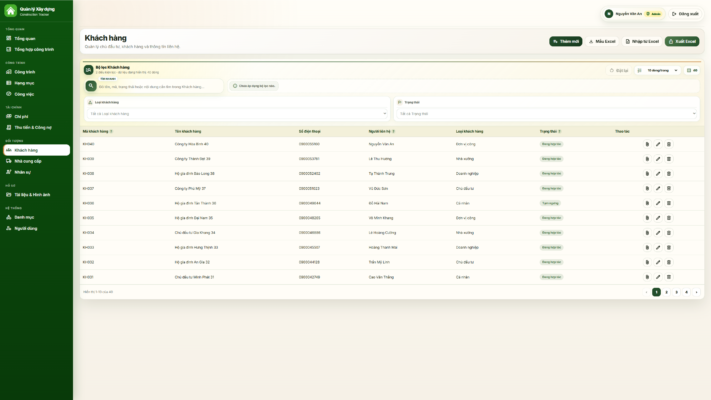
Task: Sort by Người liên hệ column
Action: (x=382, y=132)
